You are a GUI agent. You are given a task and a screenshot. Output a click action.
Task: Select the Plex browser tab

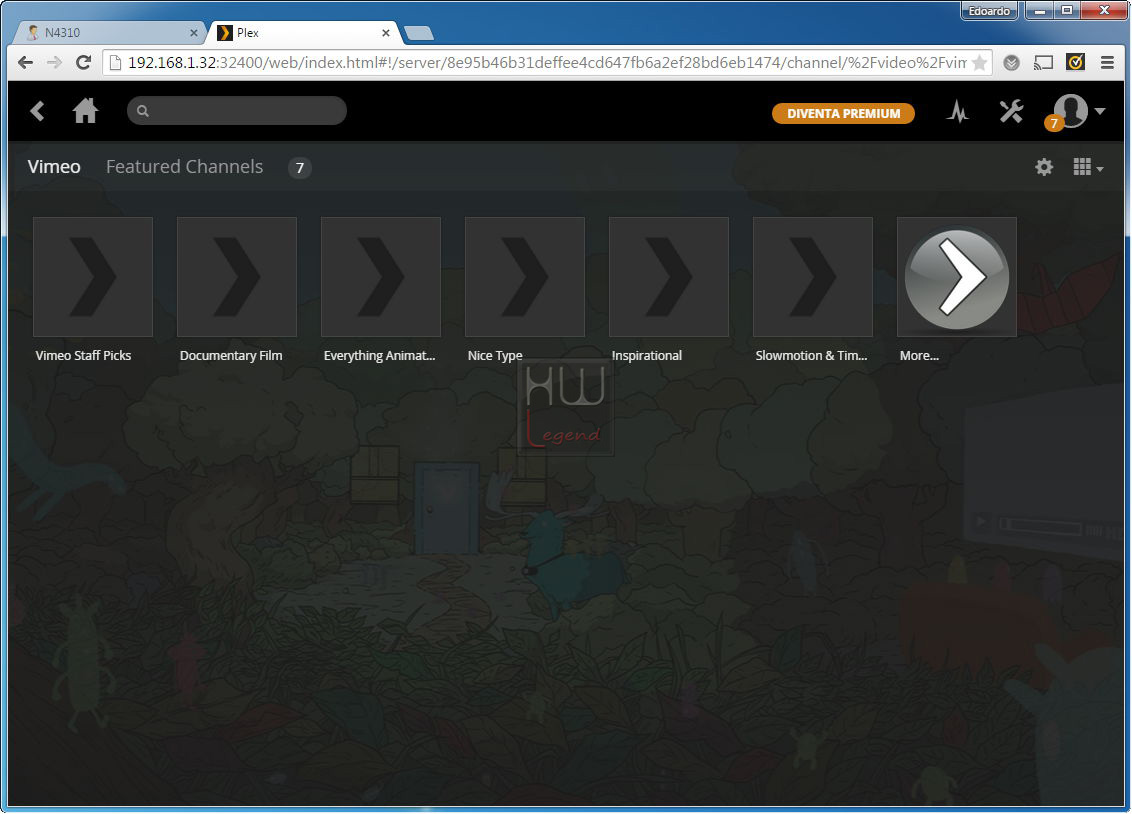point(302,32)
